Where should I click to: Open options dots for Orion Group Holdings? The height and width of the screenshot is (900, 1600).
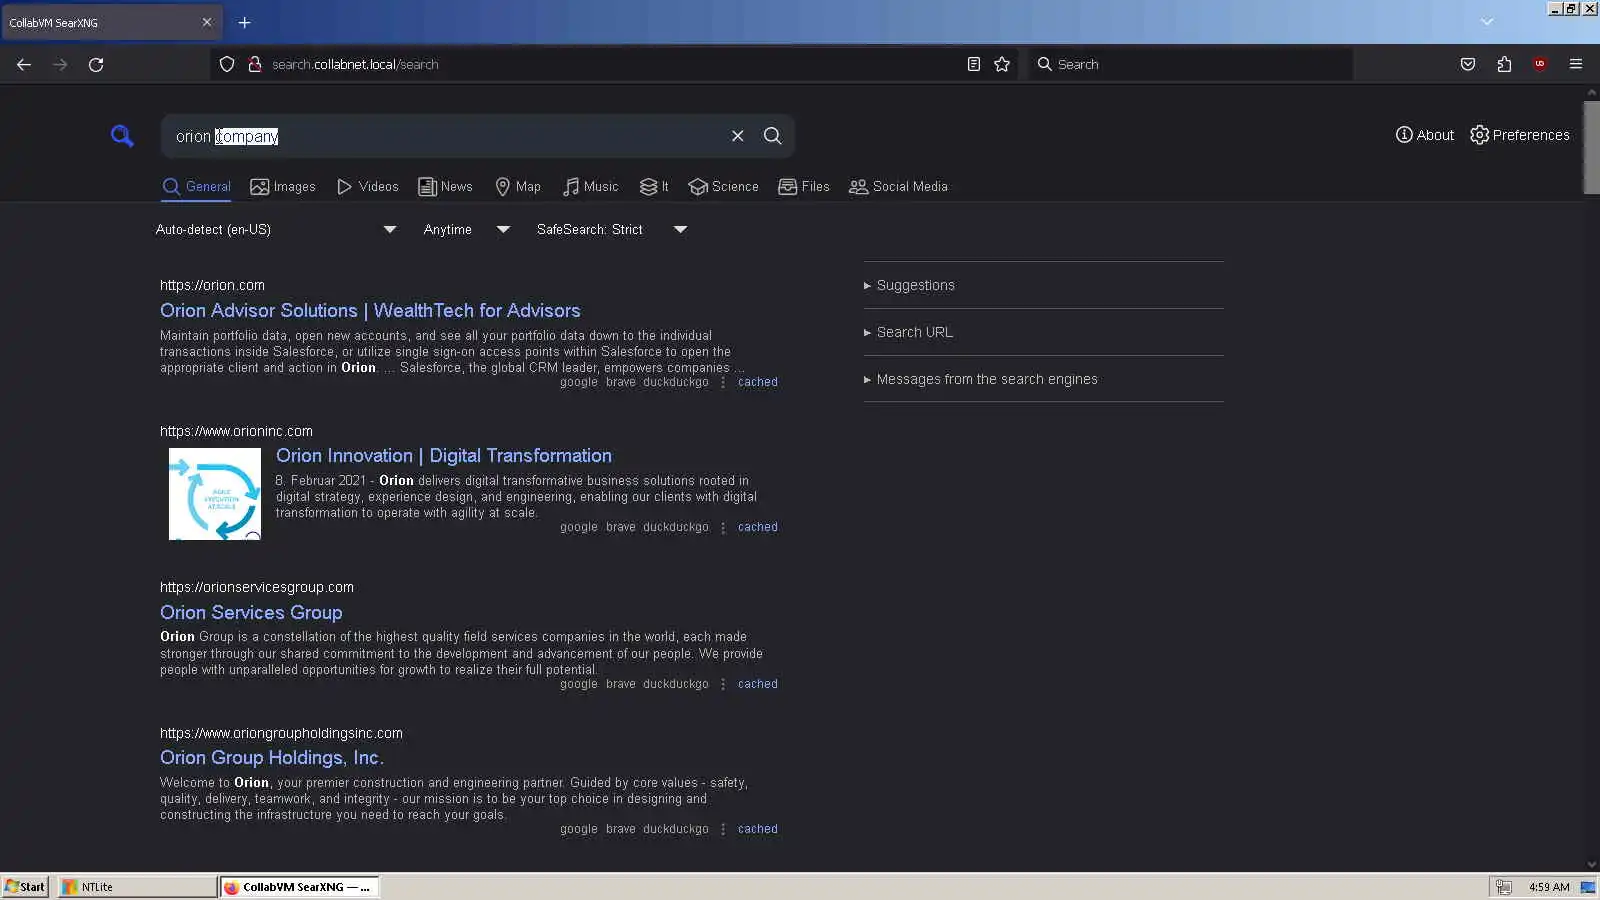coord(723,829)
